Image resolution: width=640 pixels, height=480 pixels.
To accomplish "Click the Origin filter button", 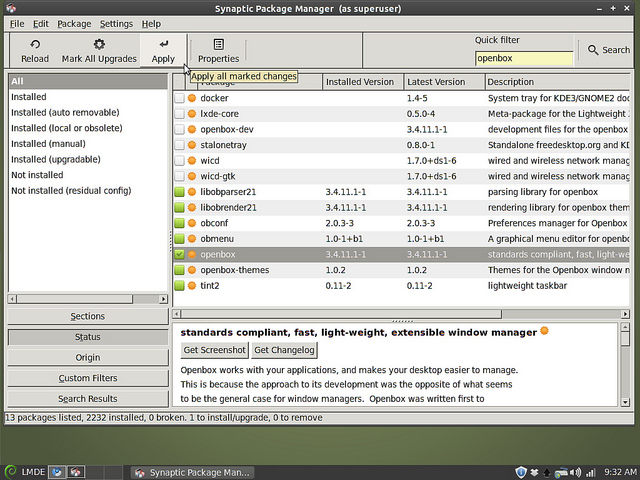I will [88, 358].
